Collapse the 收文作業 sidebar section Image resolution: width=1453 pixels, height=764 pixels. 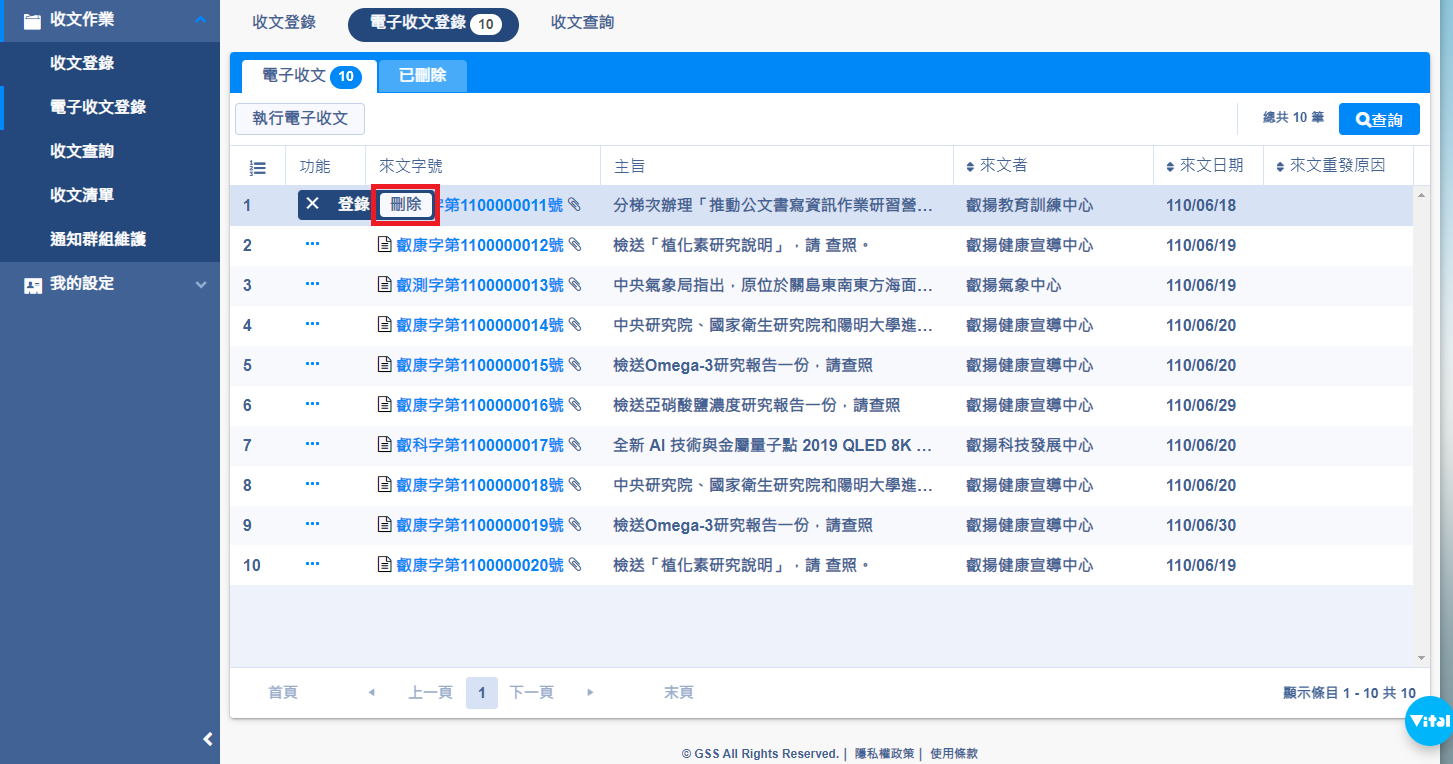click(201, 20)
